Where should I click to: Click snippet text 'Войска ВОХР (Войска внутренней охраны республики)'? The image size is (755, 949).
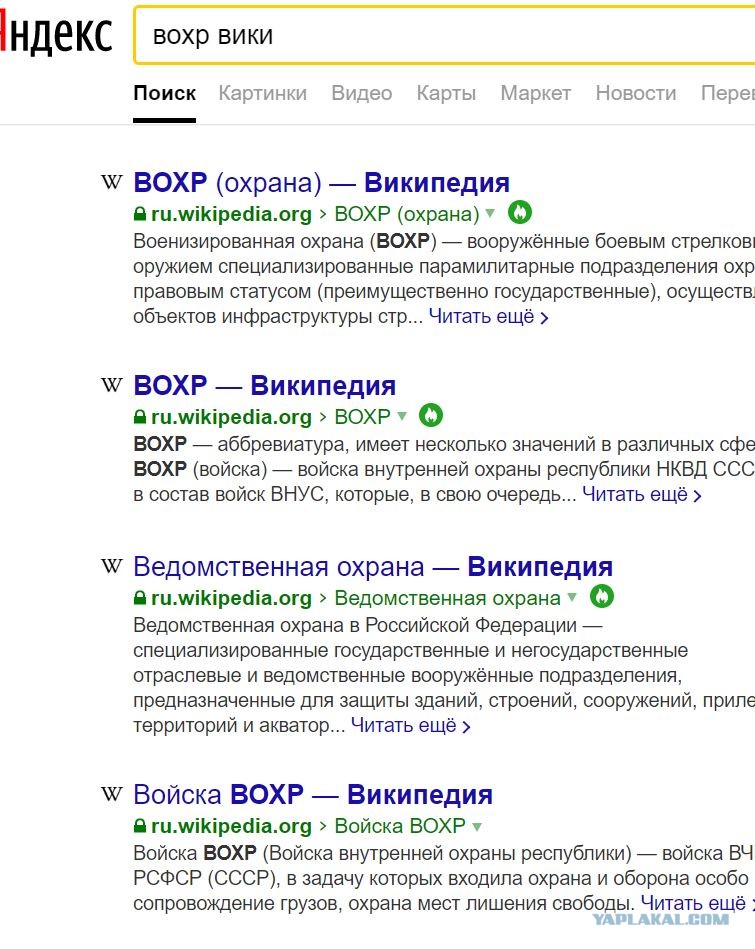[382, 853]
